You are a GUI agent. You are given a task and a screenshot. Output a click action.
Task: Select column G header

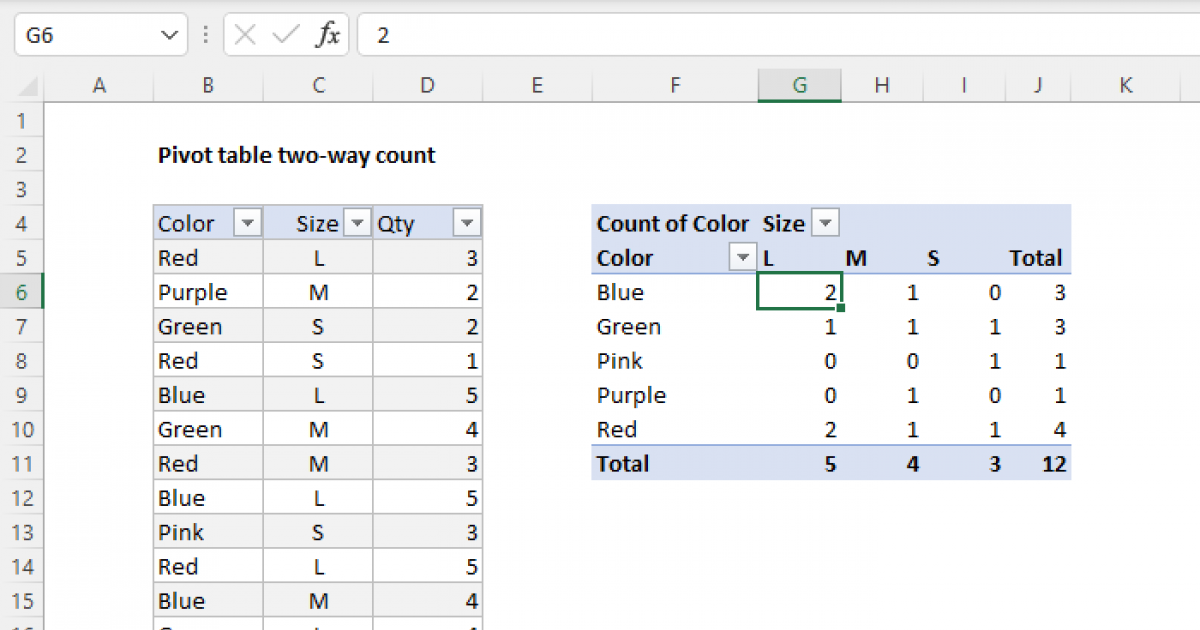click(799, 86)
